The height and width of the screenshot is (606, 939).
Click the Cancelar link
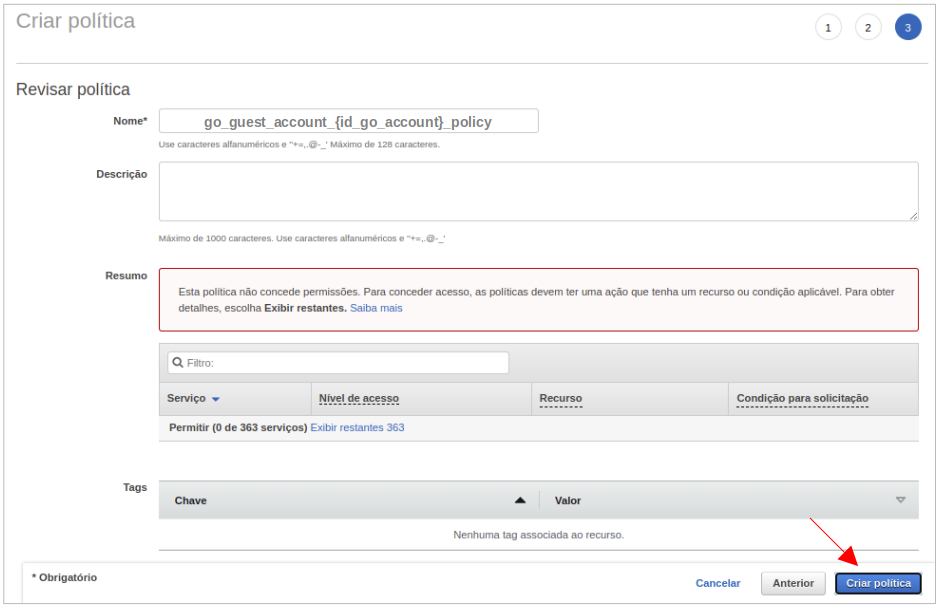pos(718,583)
